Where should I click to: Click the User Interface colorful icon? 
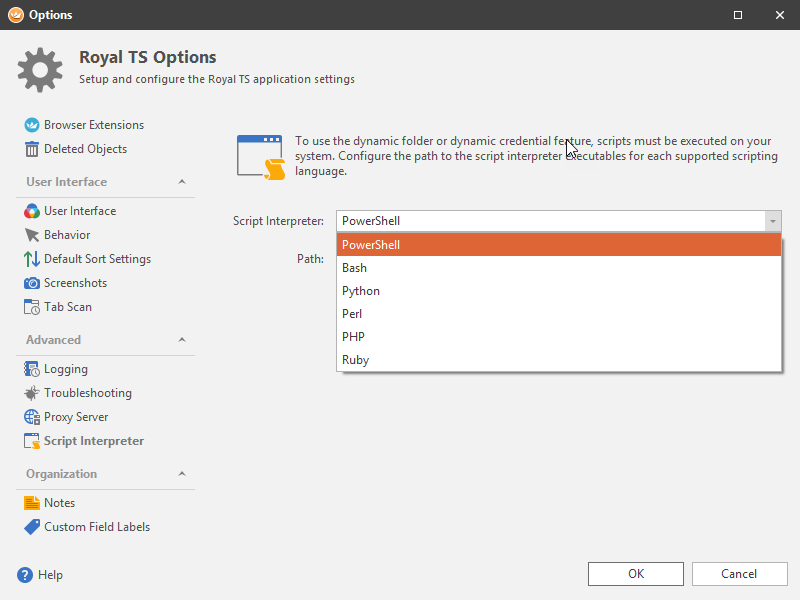[32, 211]
